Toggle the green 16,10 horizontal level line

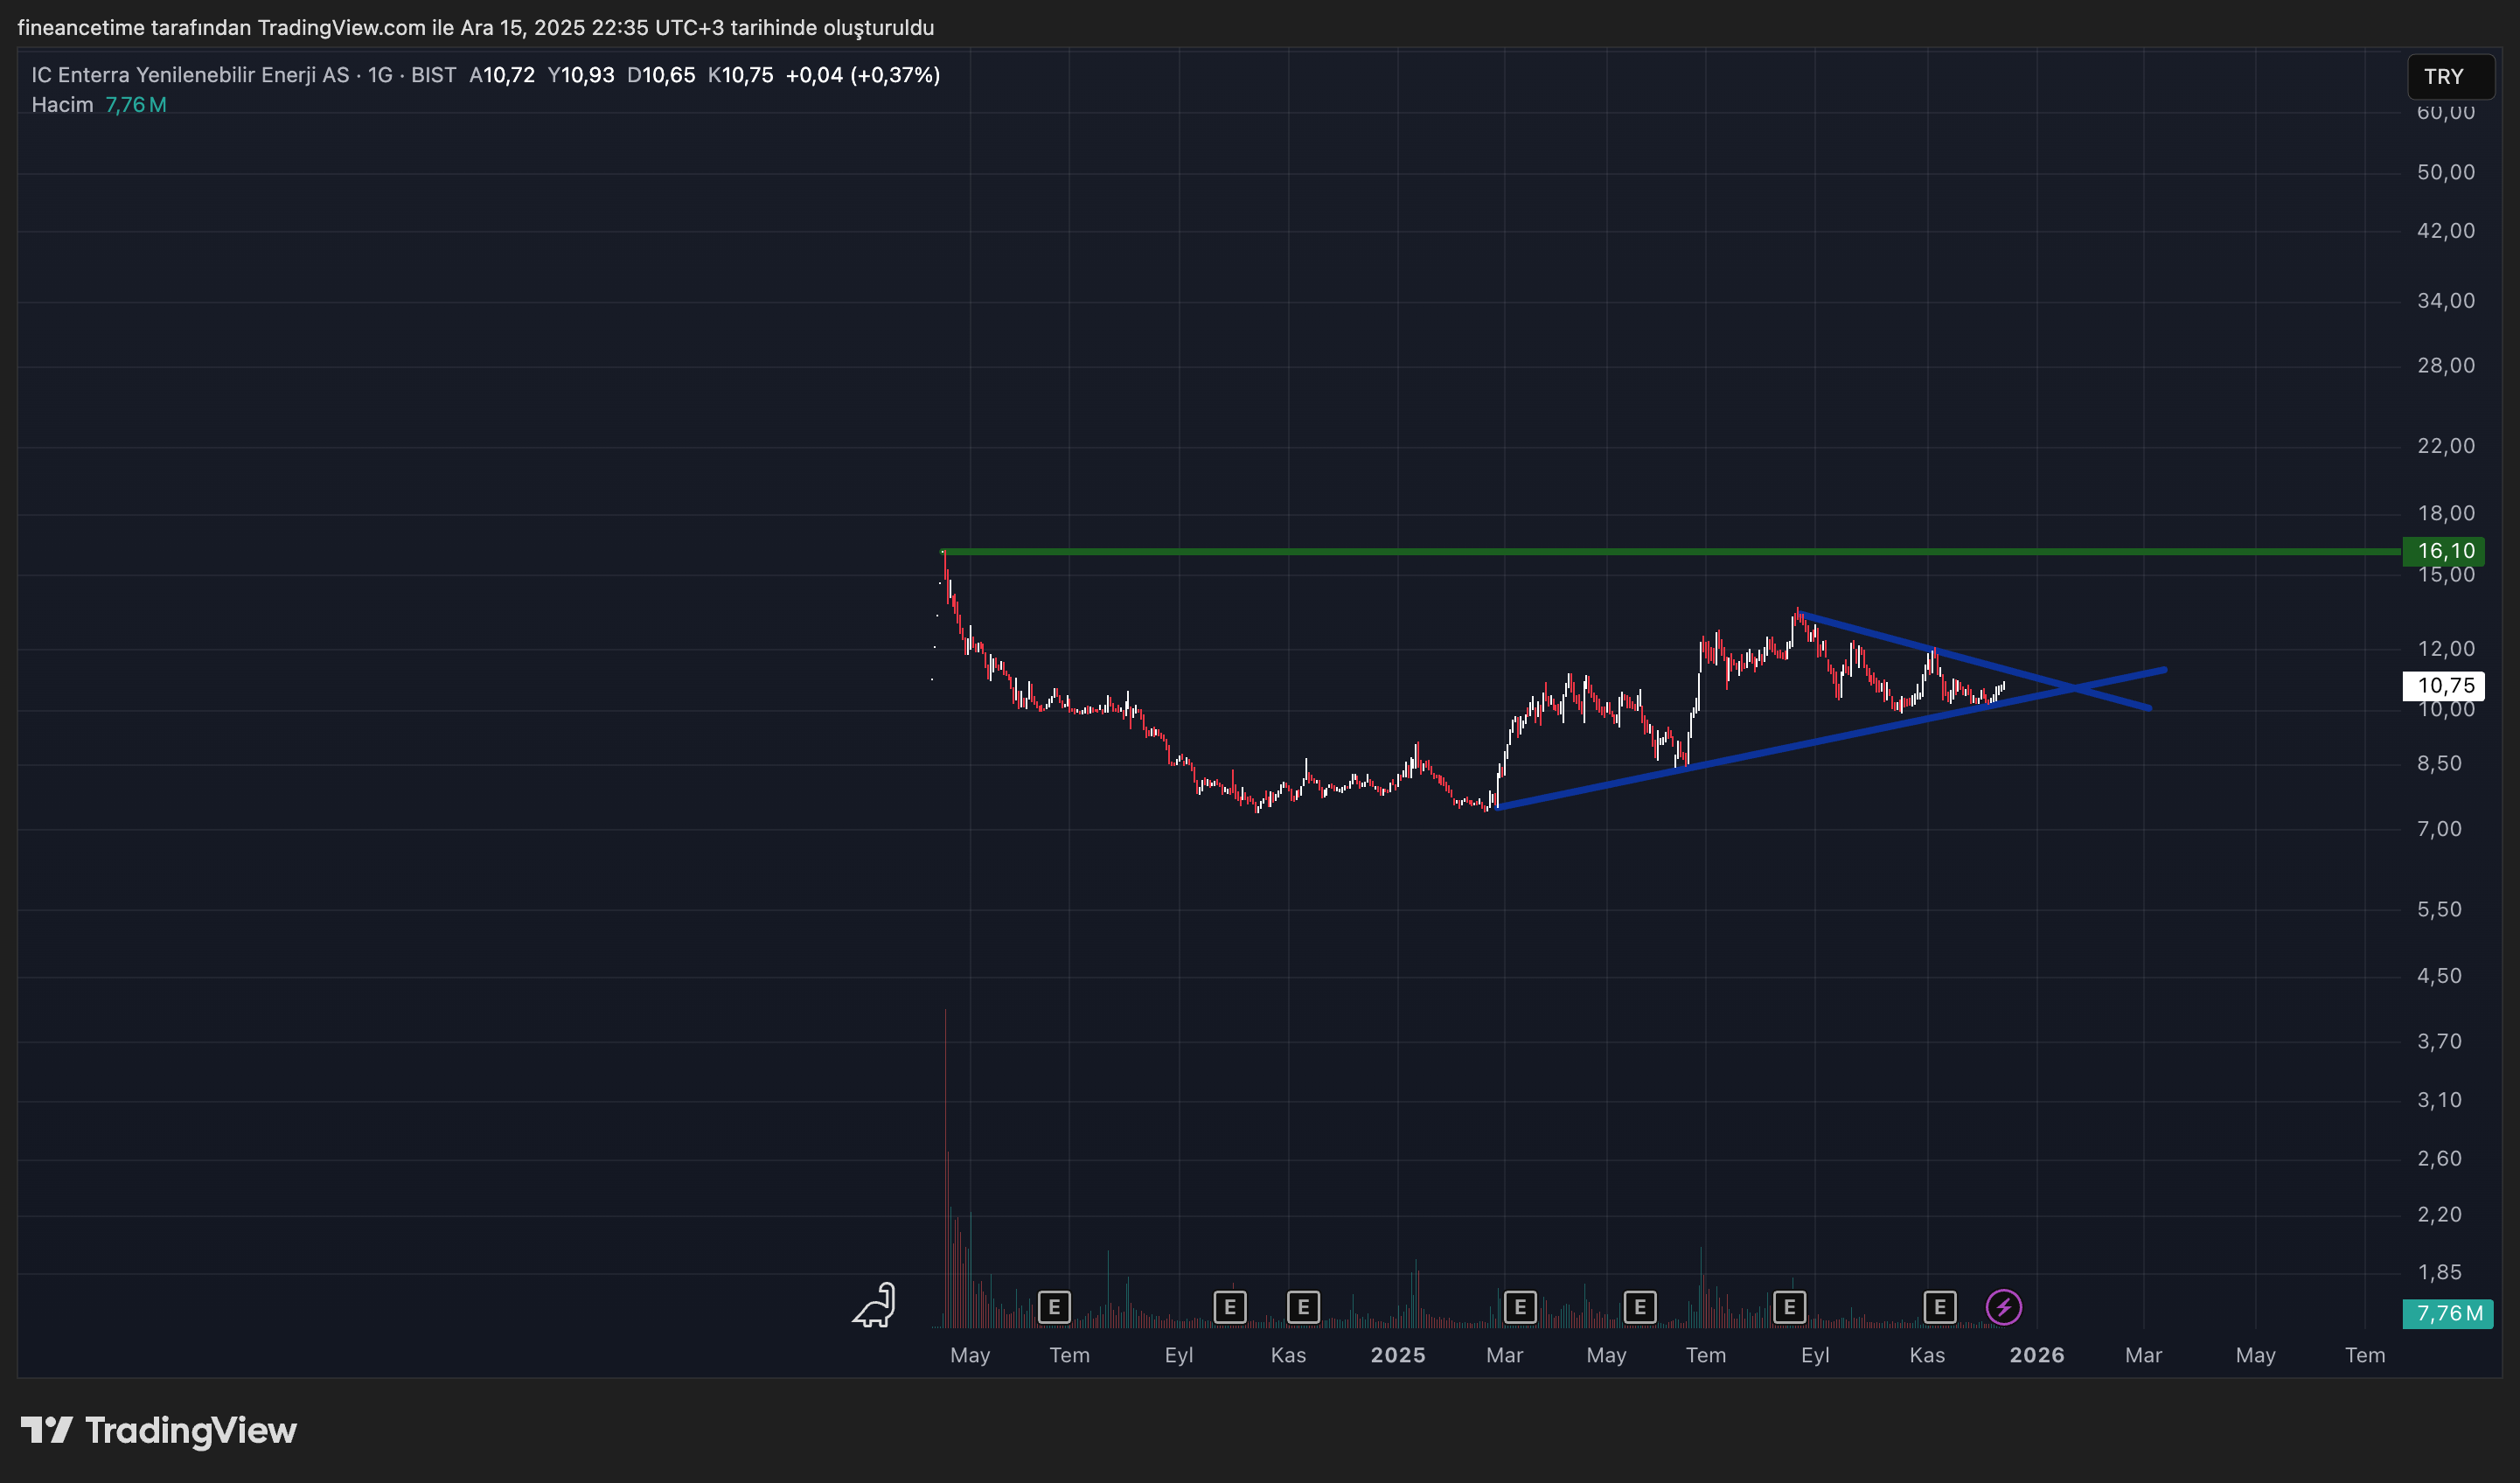pos(1700,550)
